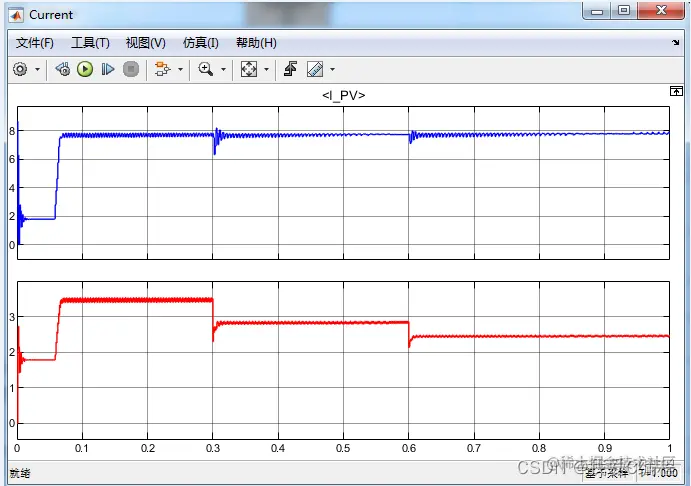
Task: Maximize the Current scope window
Action: (624, 11)
